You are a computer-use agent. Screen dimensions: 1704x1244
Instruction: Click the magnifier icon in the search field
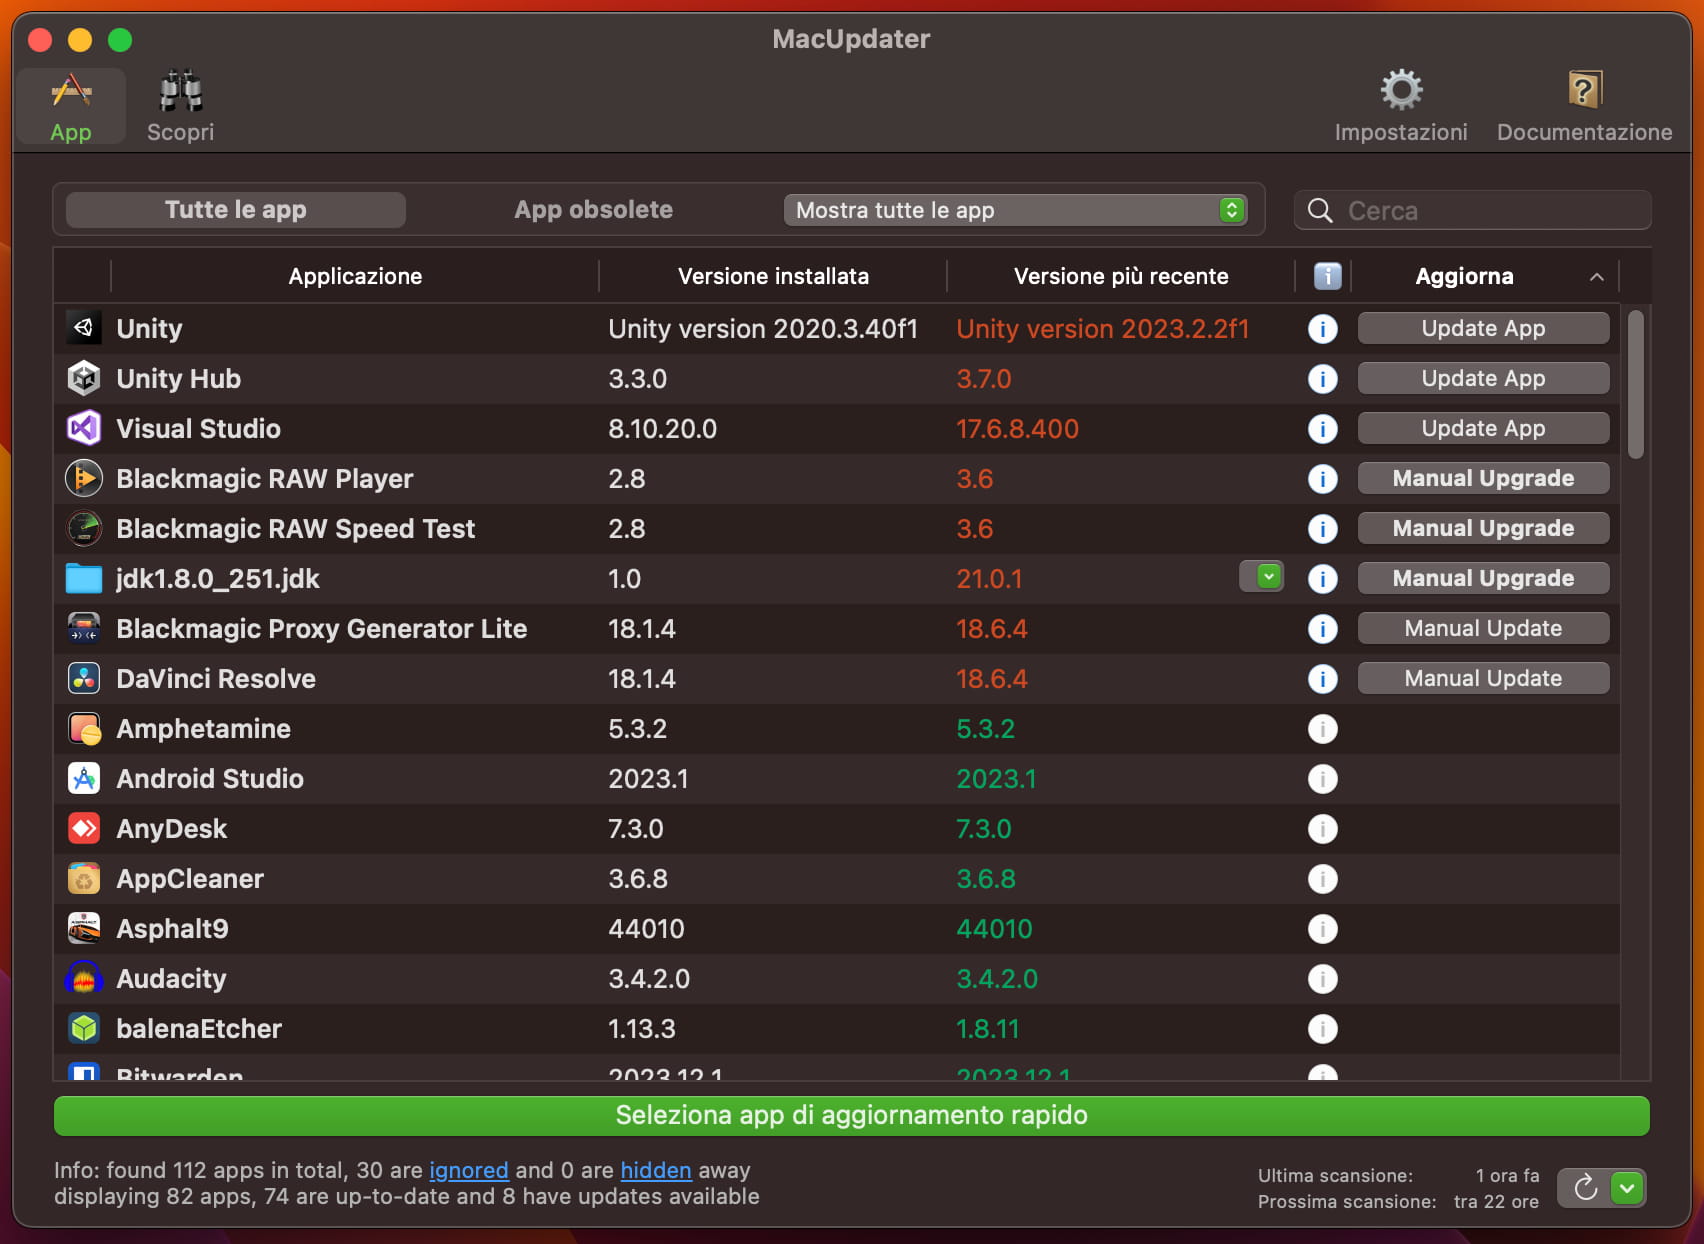point(1320,210)
